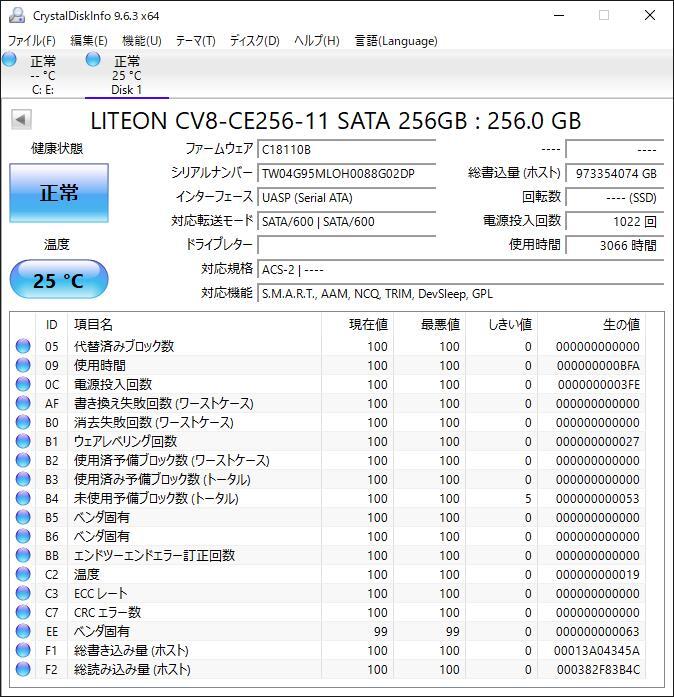Click the CrystalDiskInfo app icon in title bar
The height and width of the screenshot is (697, 674).
17,16
